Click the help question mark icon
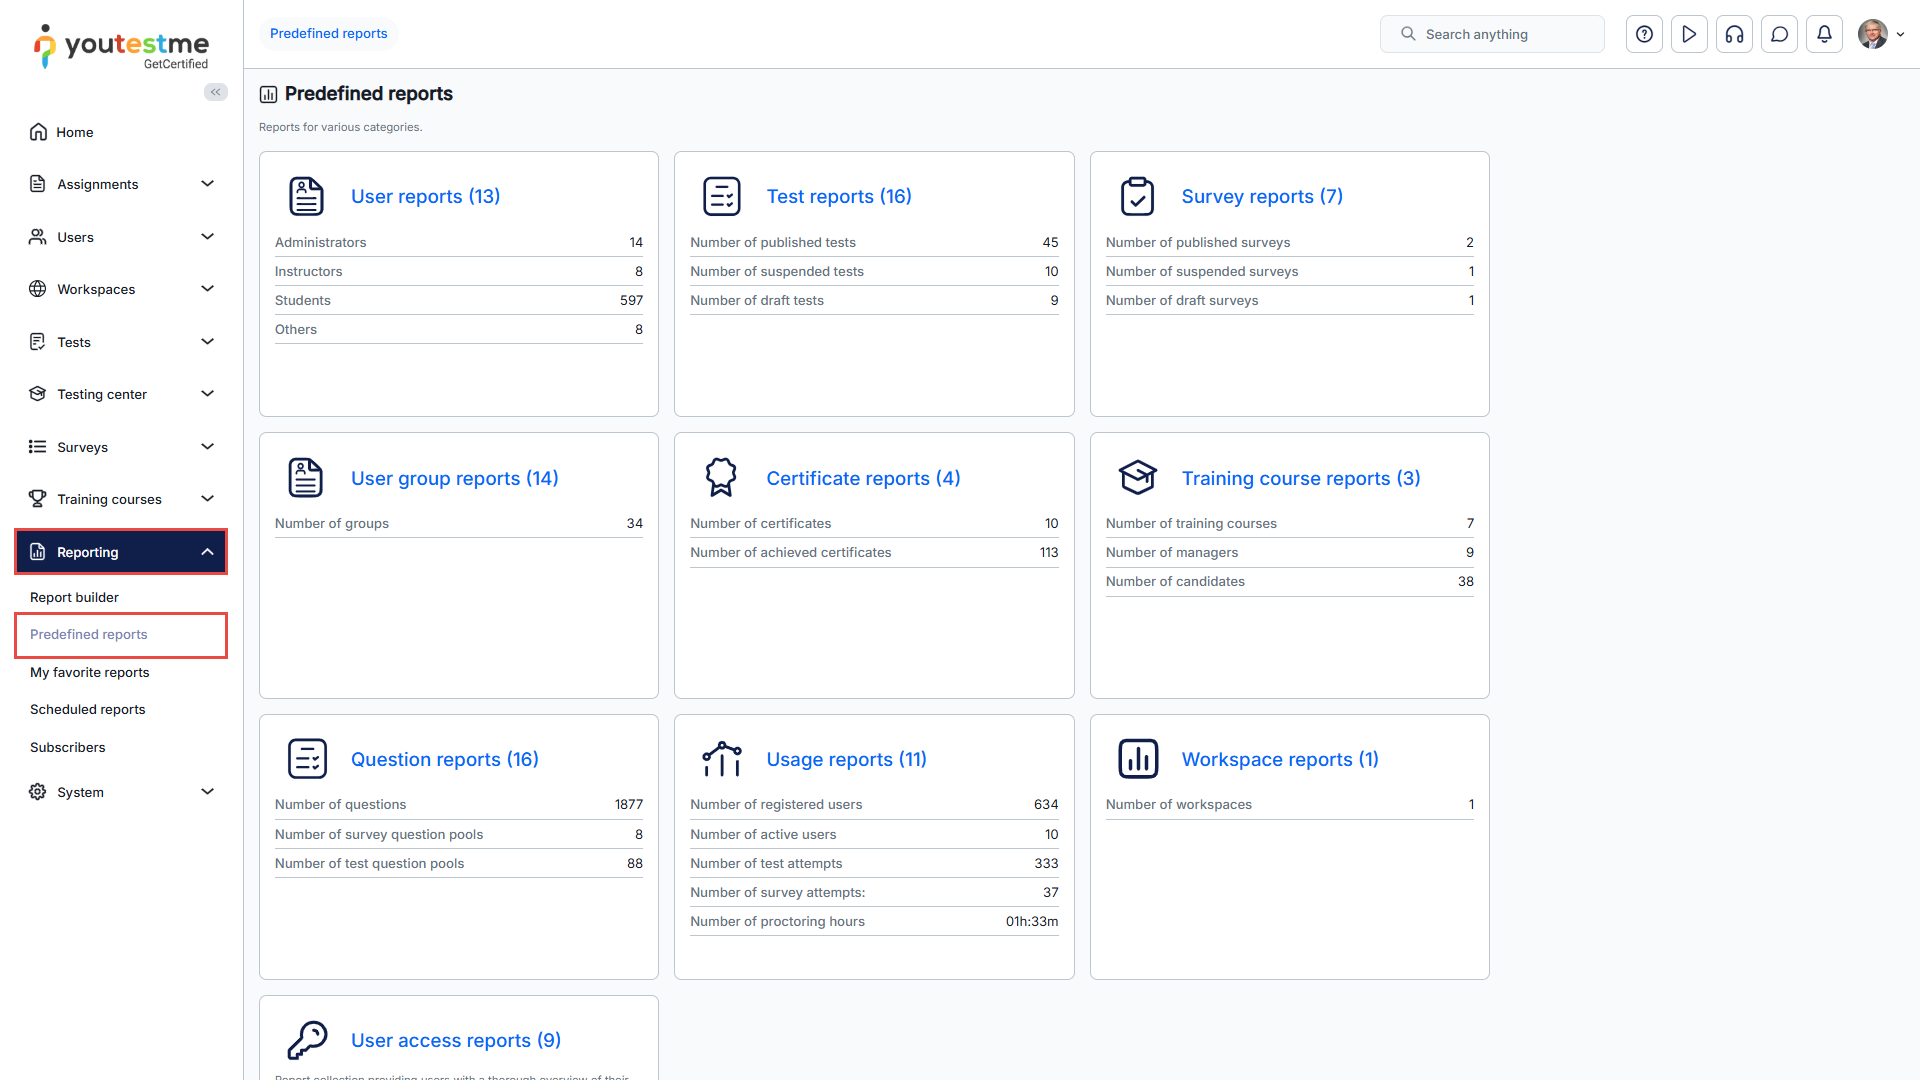 [x=1644, y=34]
